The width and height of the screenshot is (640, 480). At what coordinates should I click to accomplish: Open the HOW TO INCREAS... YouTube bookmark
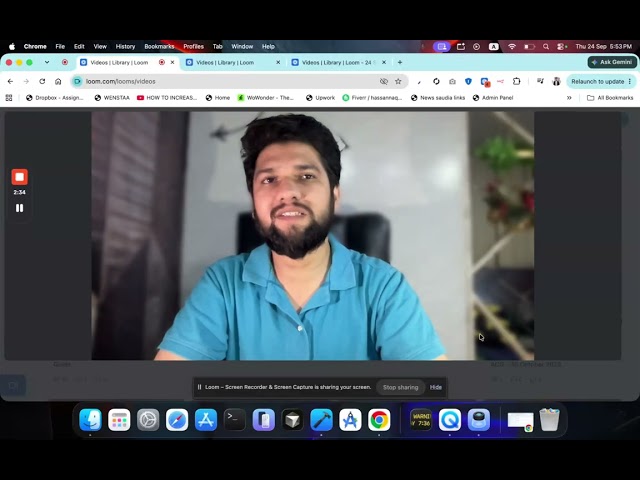point(167,98)
